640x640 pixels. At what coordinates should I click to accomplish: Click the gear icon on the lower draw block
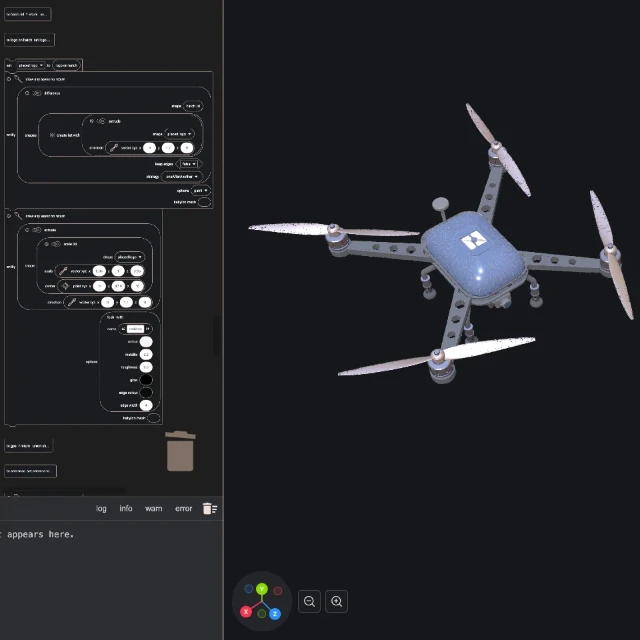click(x=9, y=216)
